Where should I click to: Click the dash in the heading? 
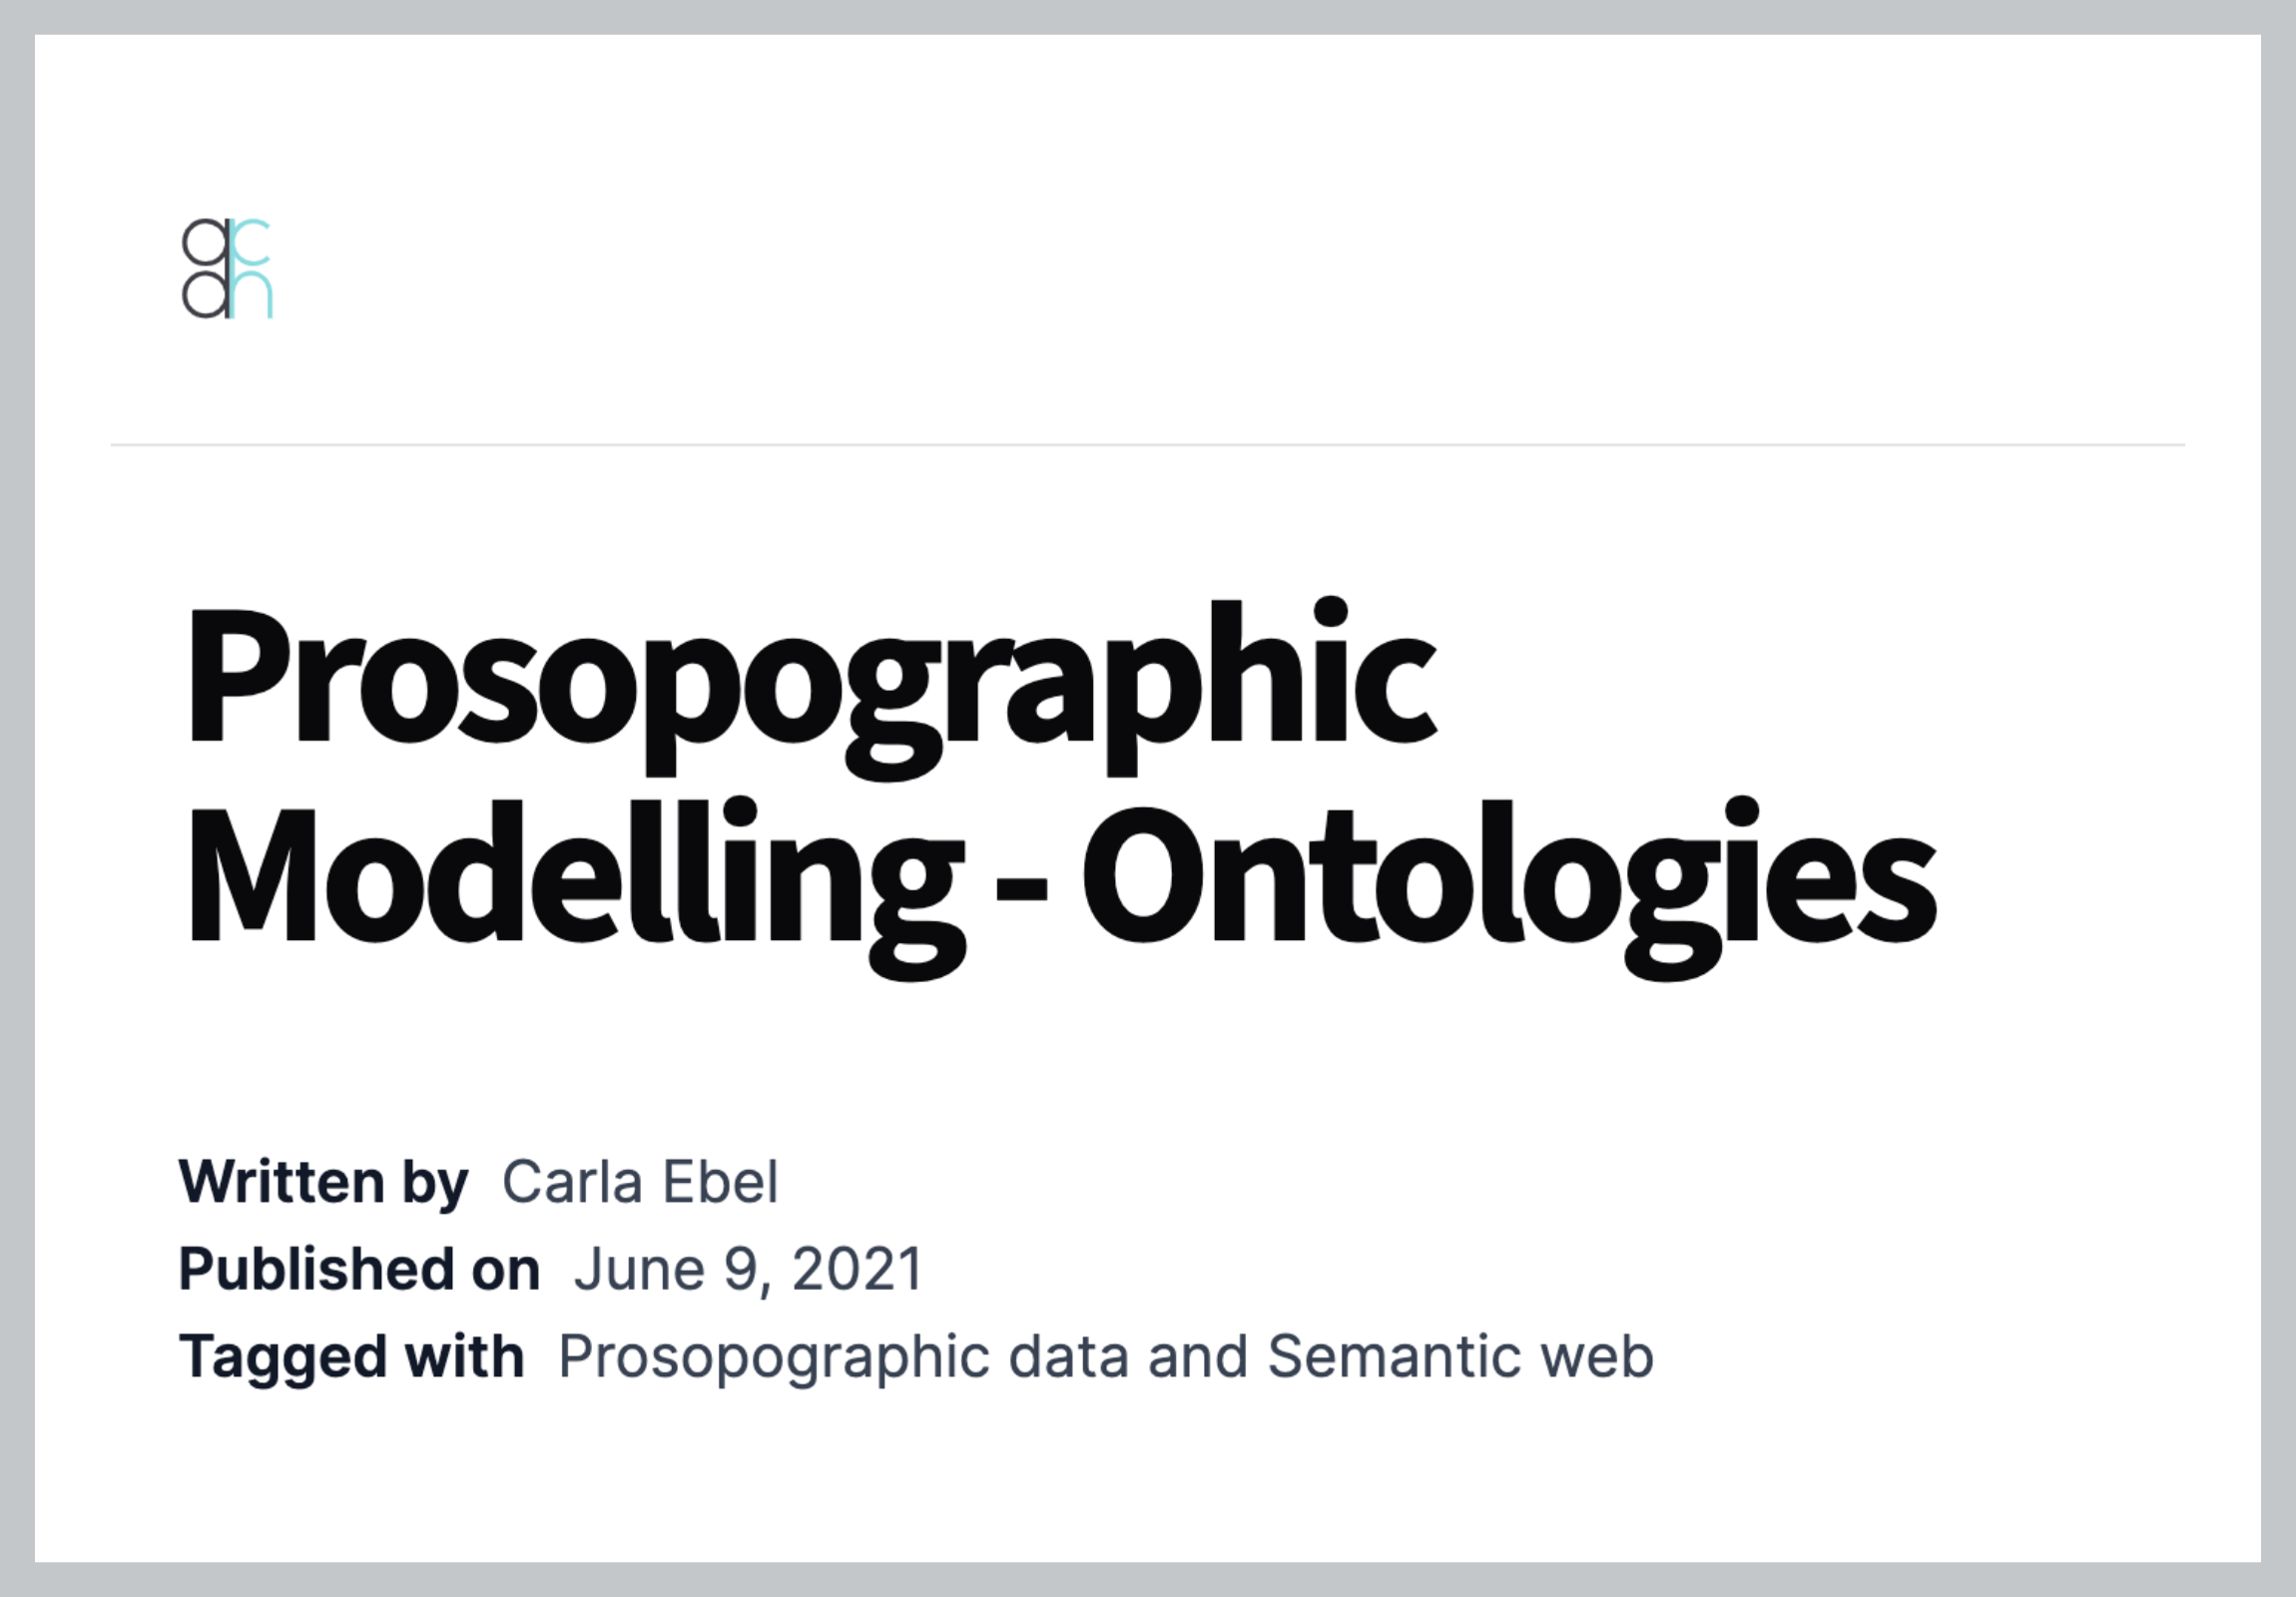tap(1022, 888)
